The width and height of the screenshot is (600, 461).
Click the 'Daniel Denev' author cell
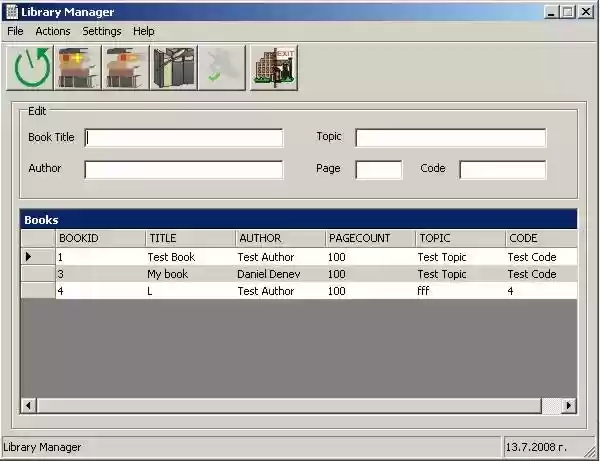point(280,274)
